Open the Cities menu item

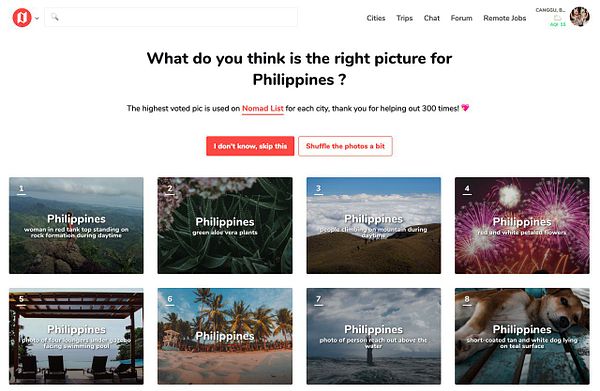[376, 18]
